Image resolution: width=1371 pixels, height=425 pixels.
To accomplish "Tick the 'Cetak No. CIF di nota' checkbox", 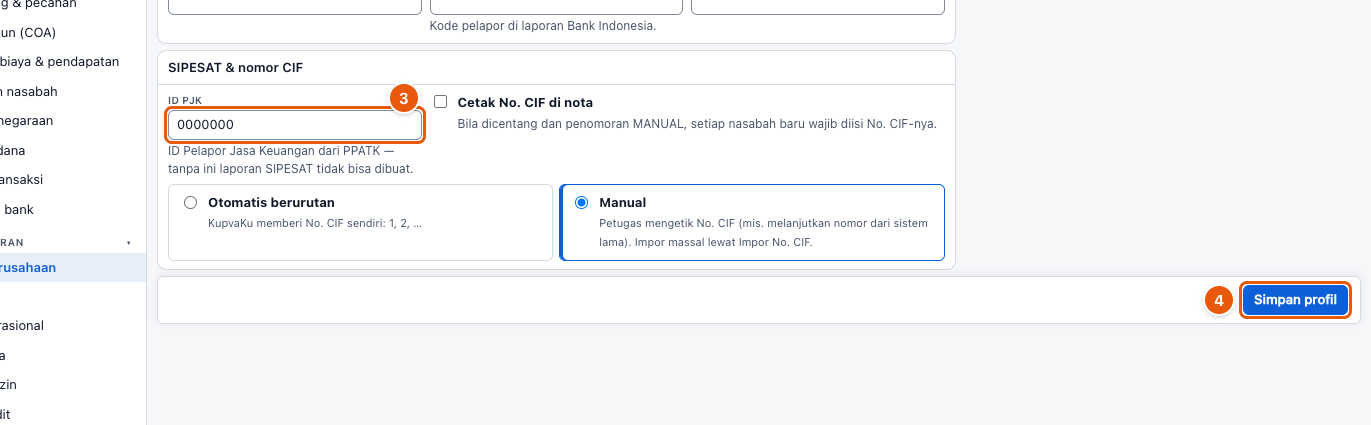I will pyautogui.click(x=440, y=102).
